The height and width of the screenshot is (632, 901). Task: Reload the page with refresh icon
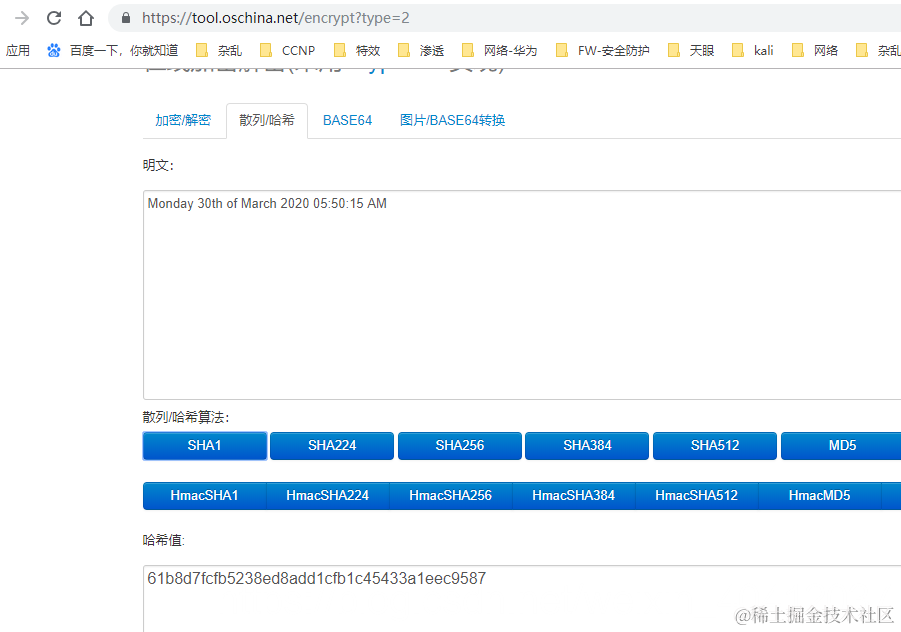(x=54, y=18)
